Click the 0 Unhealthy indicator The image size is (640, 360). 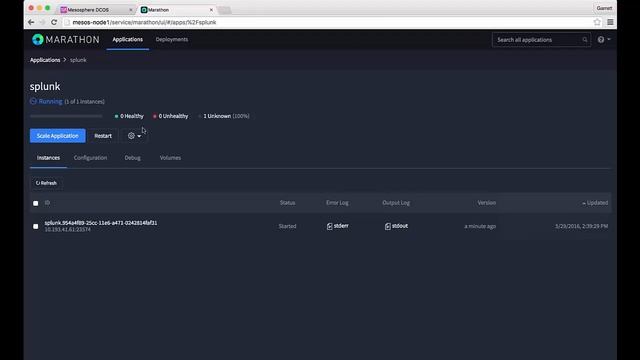(x=171, y=116)
